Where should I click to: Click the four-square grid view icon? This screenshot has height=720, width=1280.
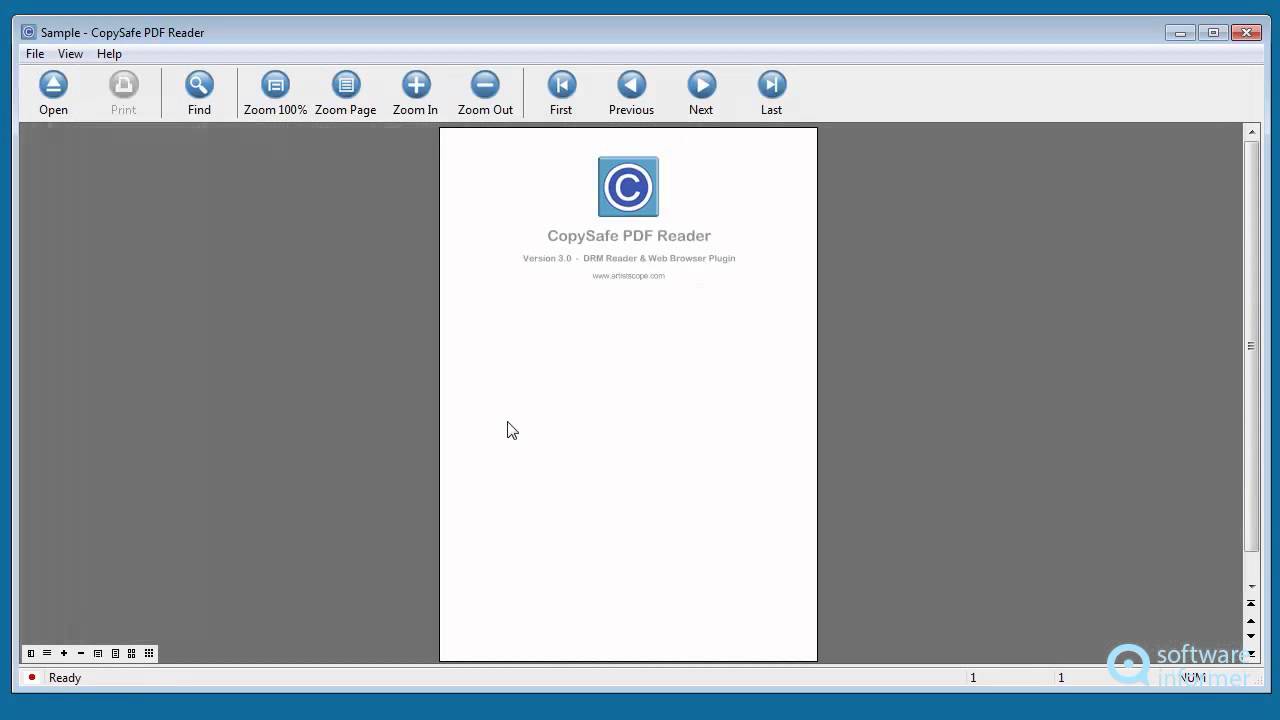pos(132,653)
